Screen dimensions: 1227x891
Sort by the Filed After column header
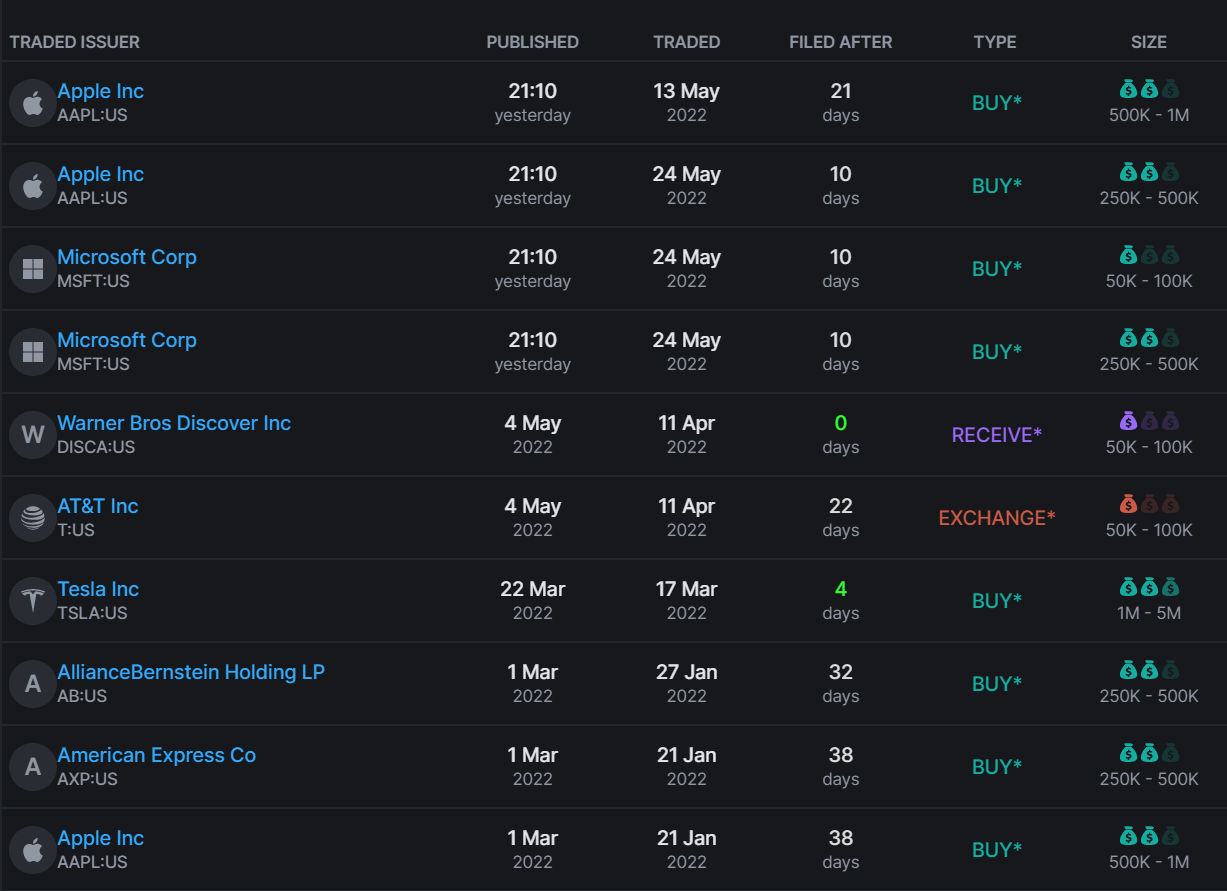point(840,42)
